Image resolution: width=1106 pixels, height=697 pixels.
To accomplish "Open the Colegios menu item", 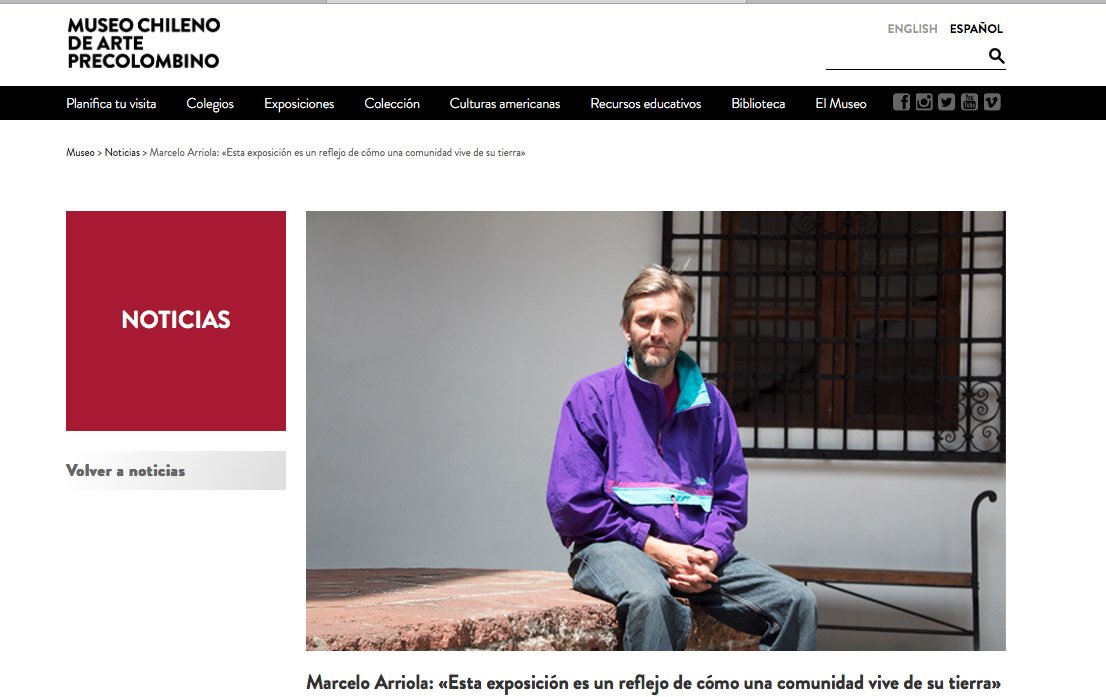I will [x=209, y=104].
